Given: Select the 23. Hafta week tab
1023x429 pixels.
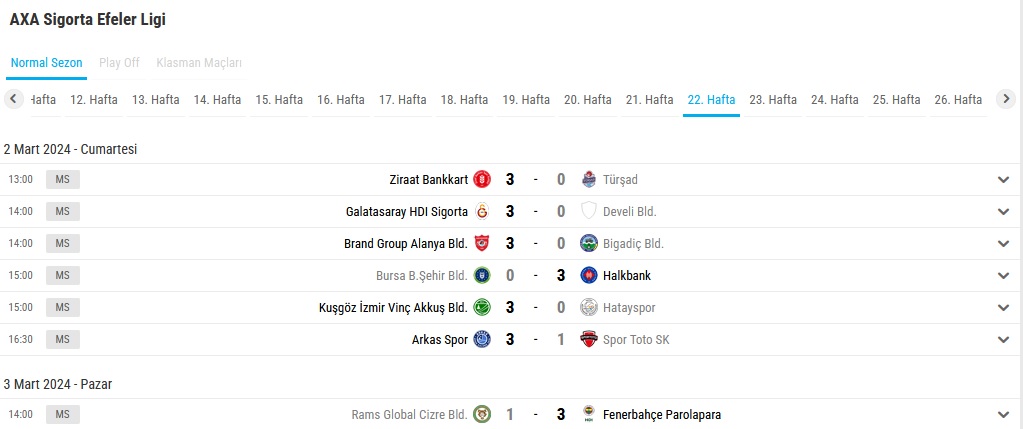Looking at the screenshot, I should click(773, 100).
